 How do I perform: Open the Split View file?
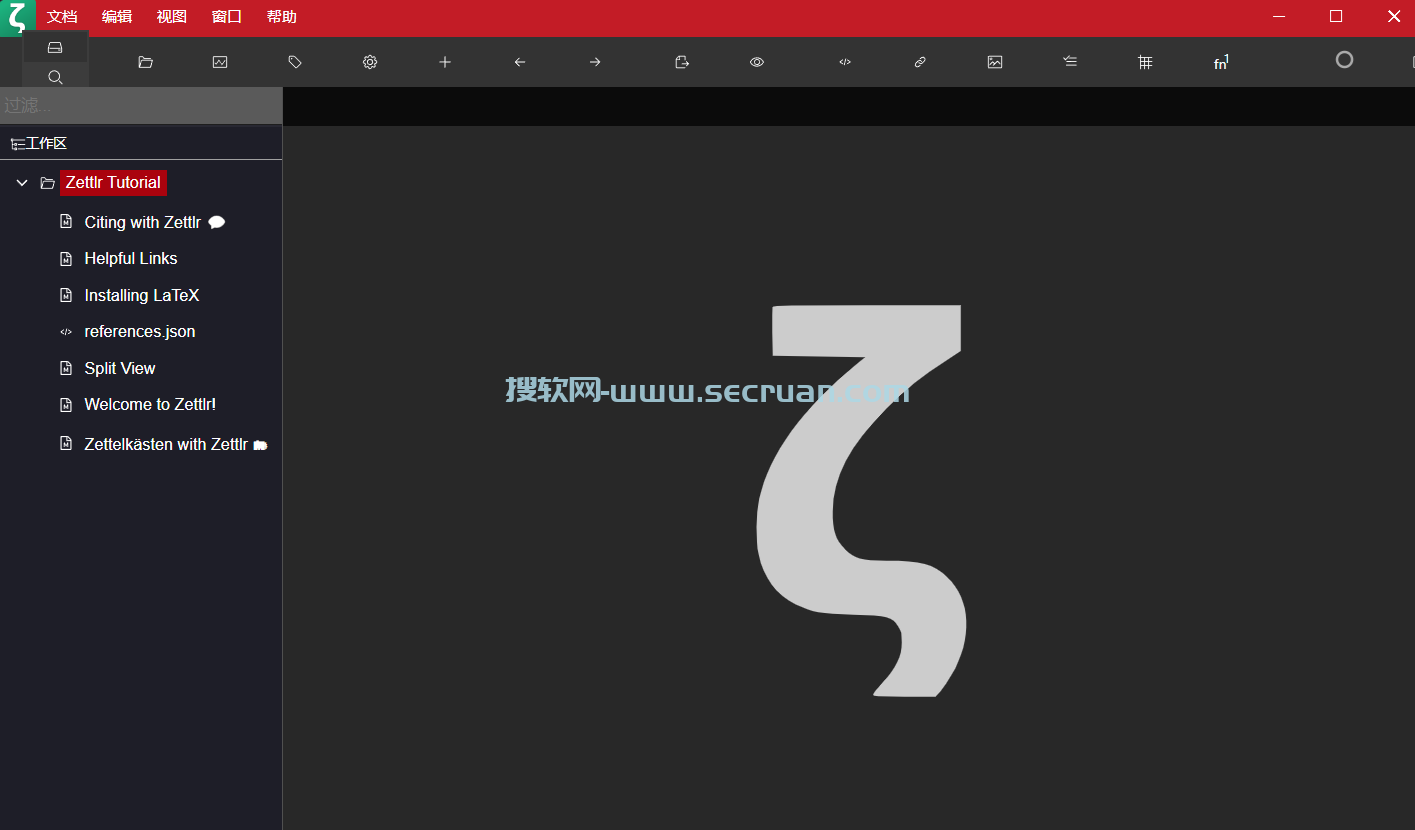point(120,368)
